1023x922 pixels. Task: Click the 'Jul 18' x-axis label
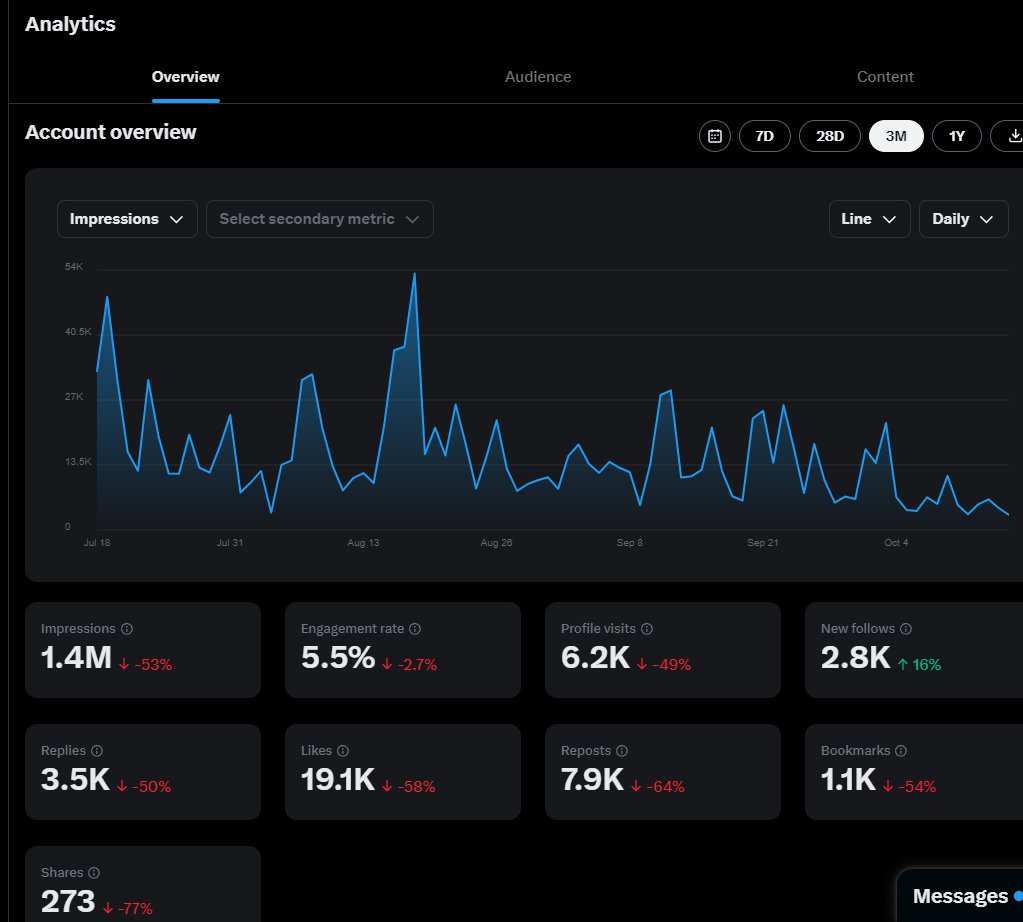[97, 543]
